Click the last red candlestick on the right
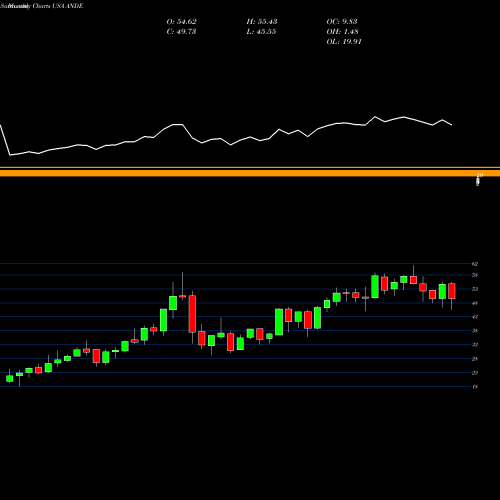 452,291
